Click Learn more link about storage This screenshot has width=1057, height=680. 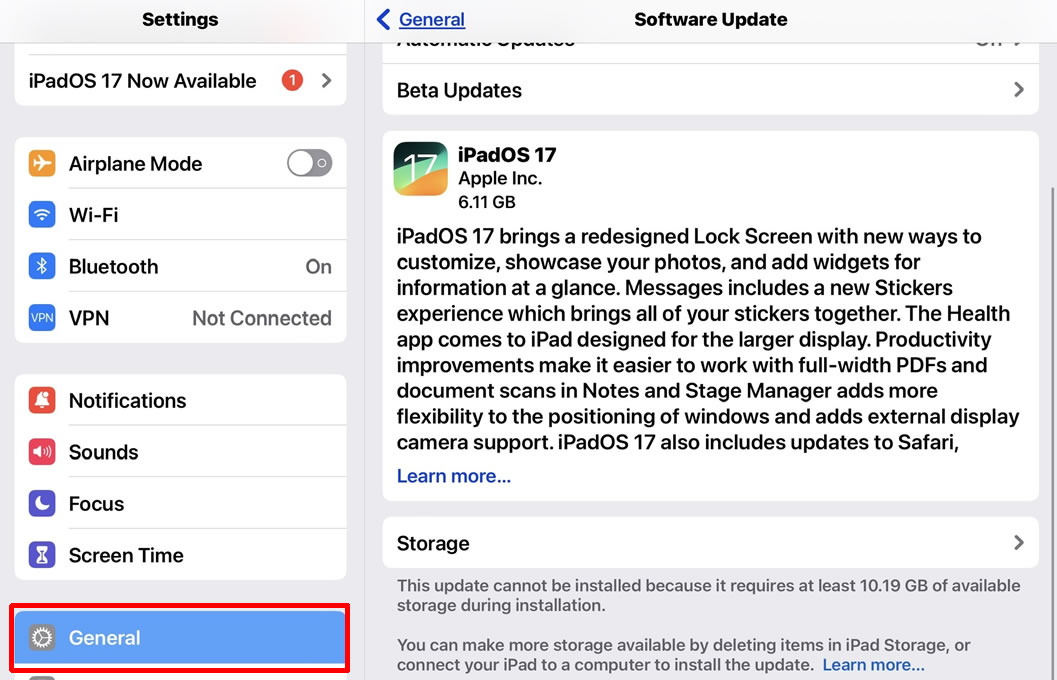point(873,665)
